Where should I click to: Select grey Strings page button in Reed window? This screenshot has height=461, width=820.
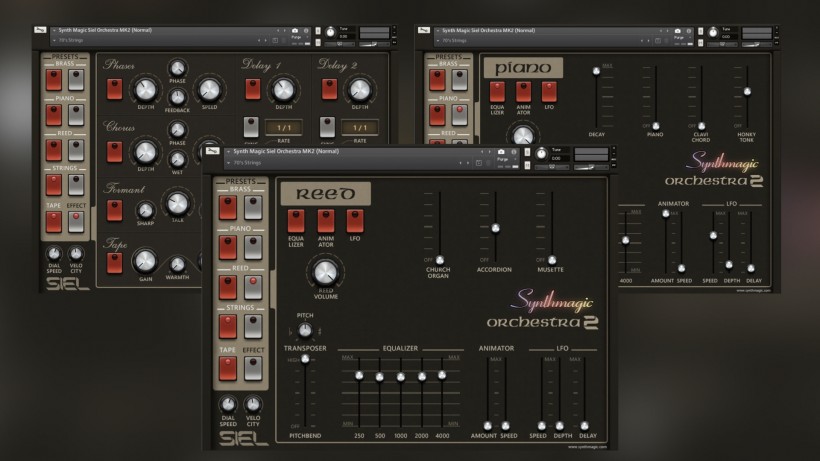253,326
